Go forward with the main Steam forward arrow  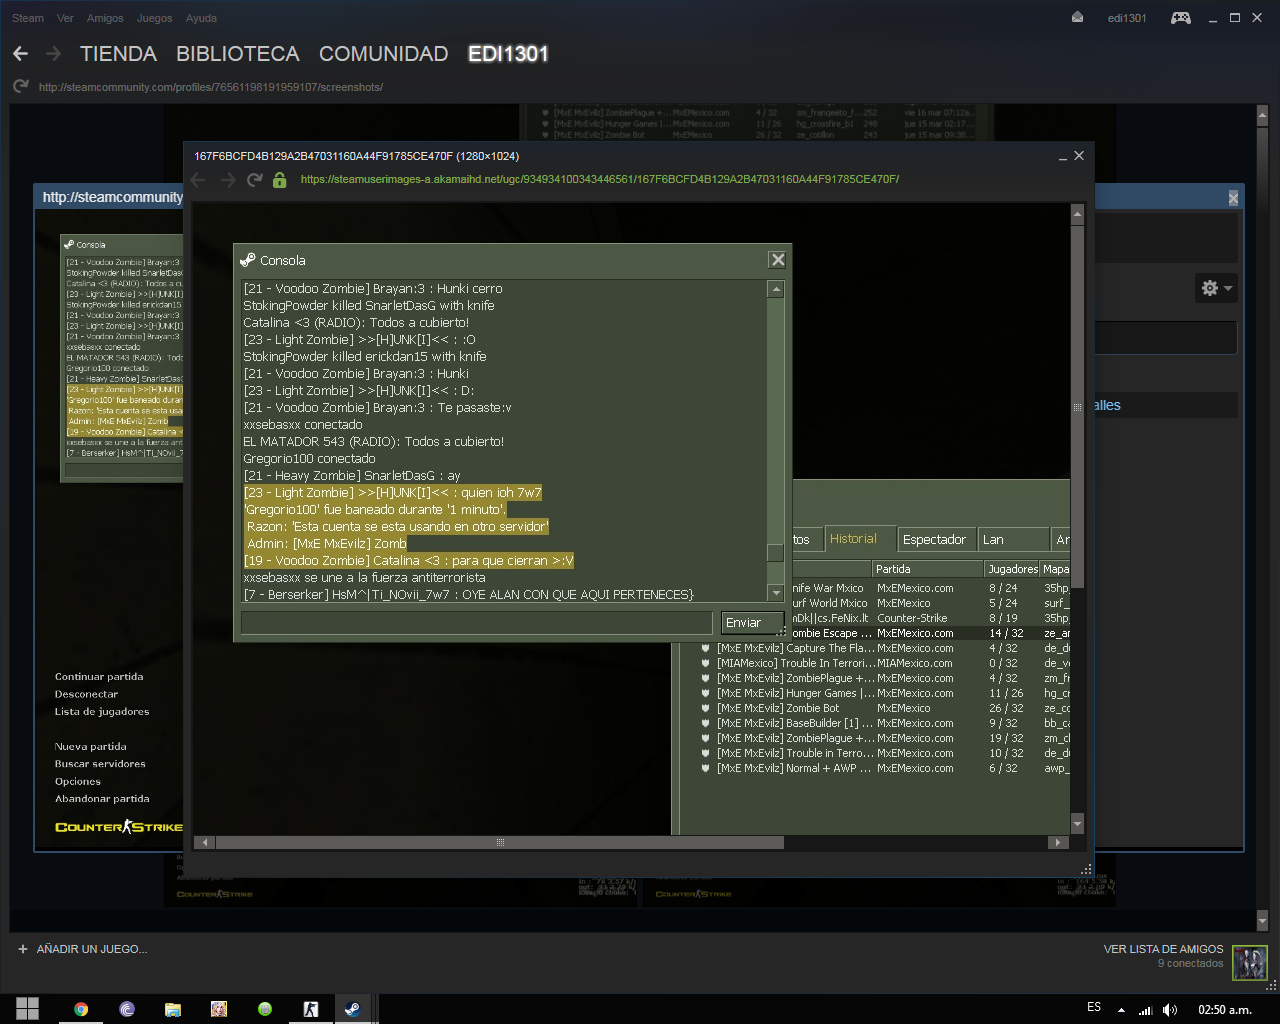point(53,53)
